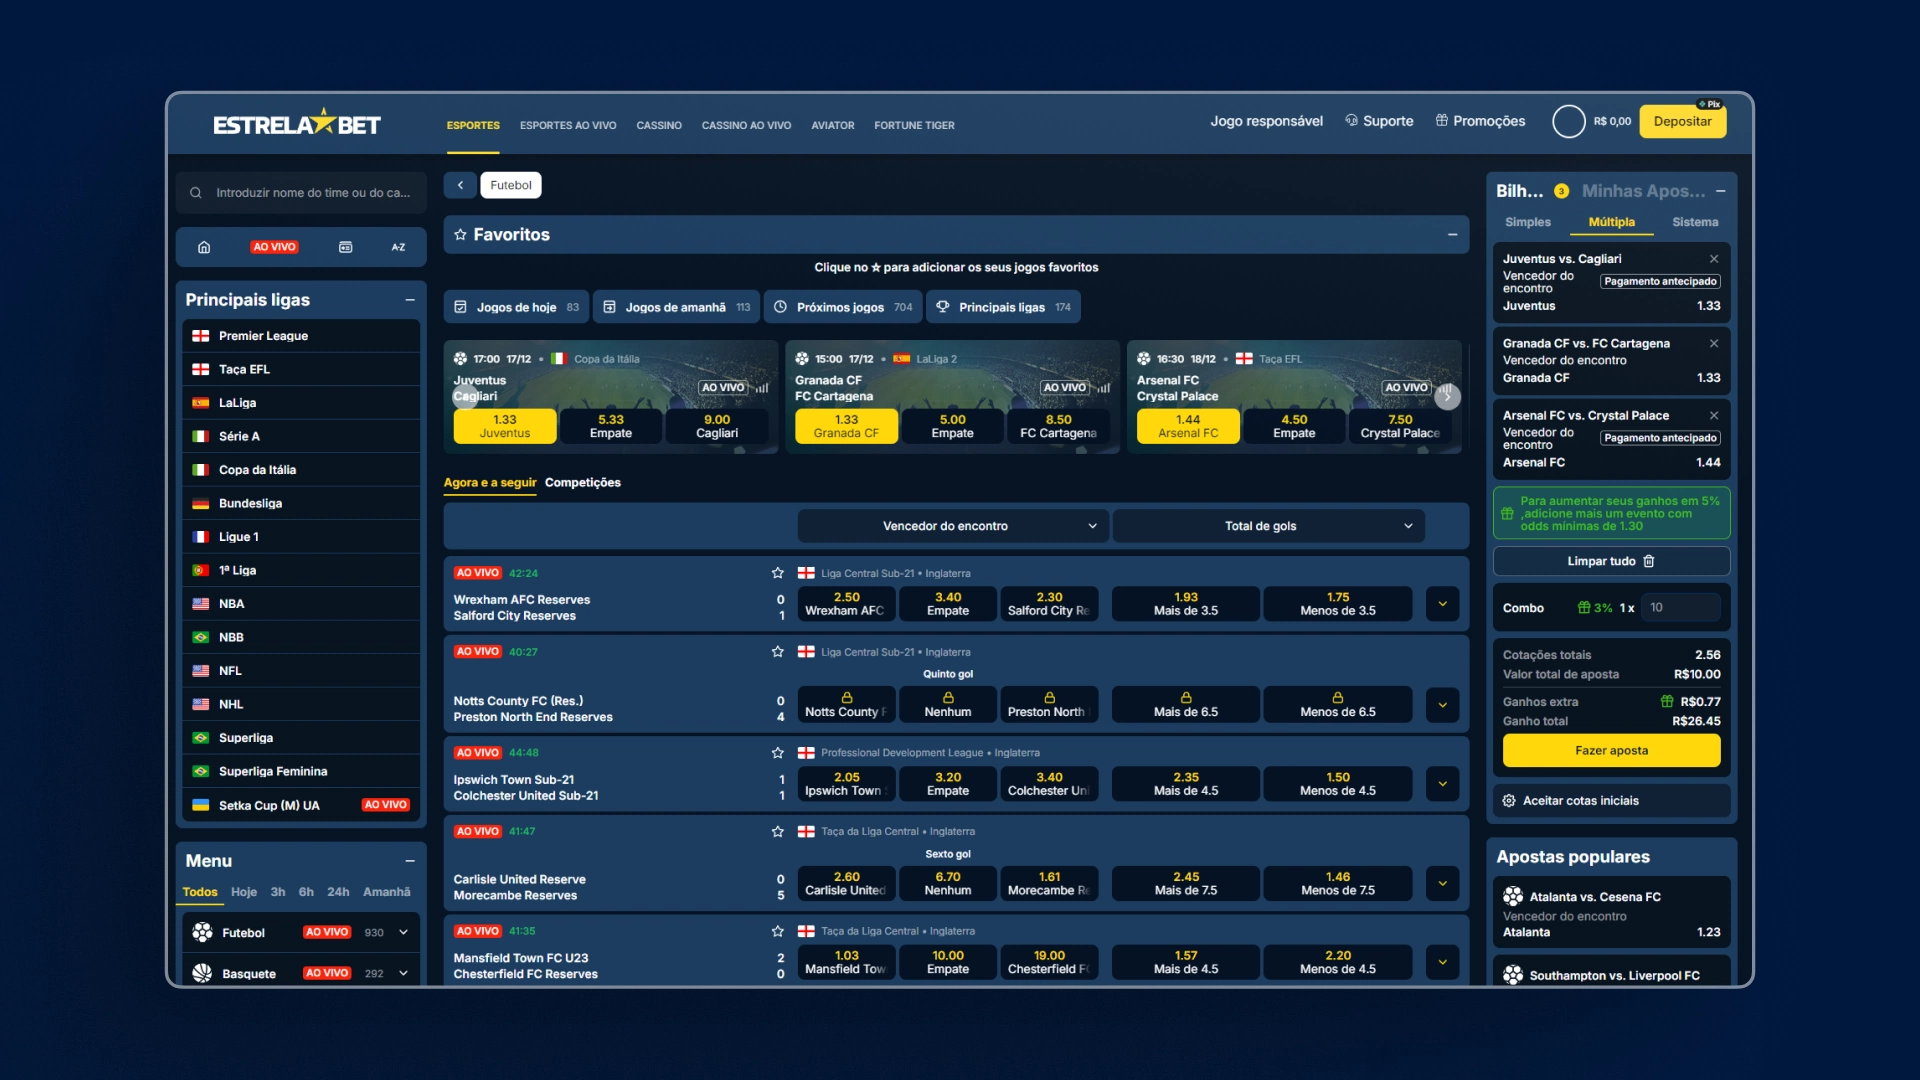
Task: Open the Vencedor do encontro dropdown
Action: tap(953, 526)
